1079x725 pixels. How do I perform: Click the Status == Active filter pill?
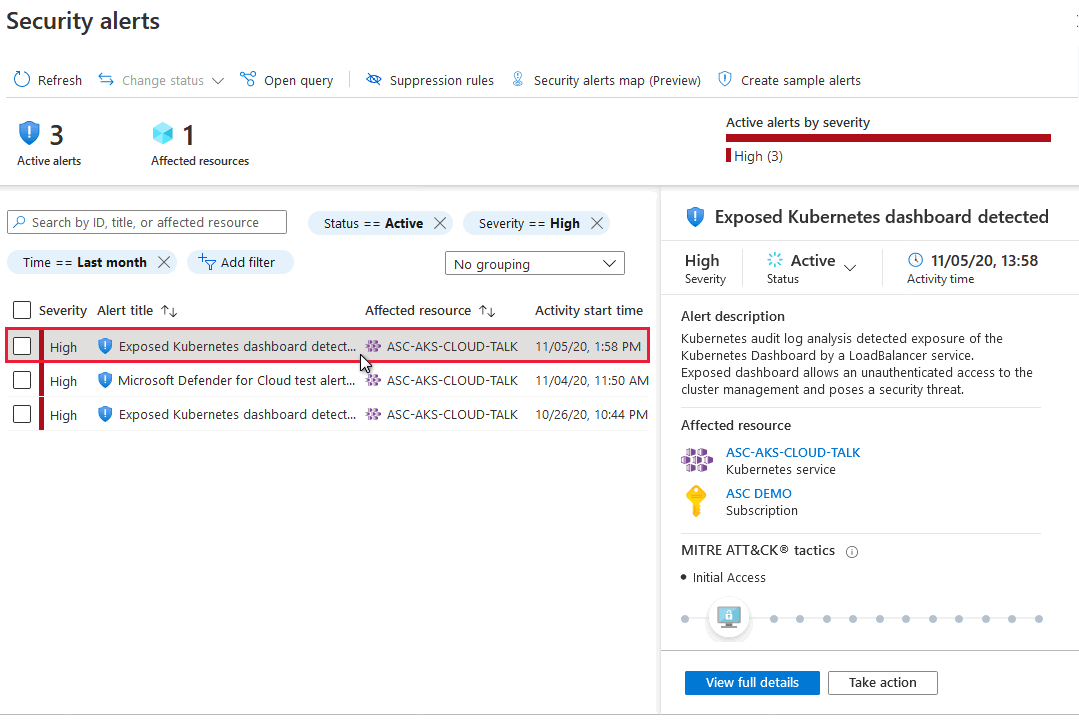point(380,223)
